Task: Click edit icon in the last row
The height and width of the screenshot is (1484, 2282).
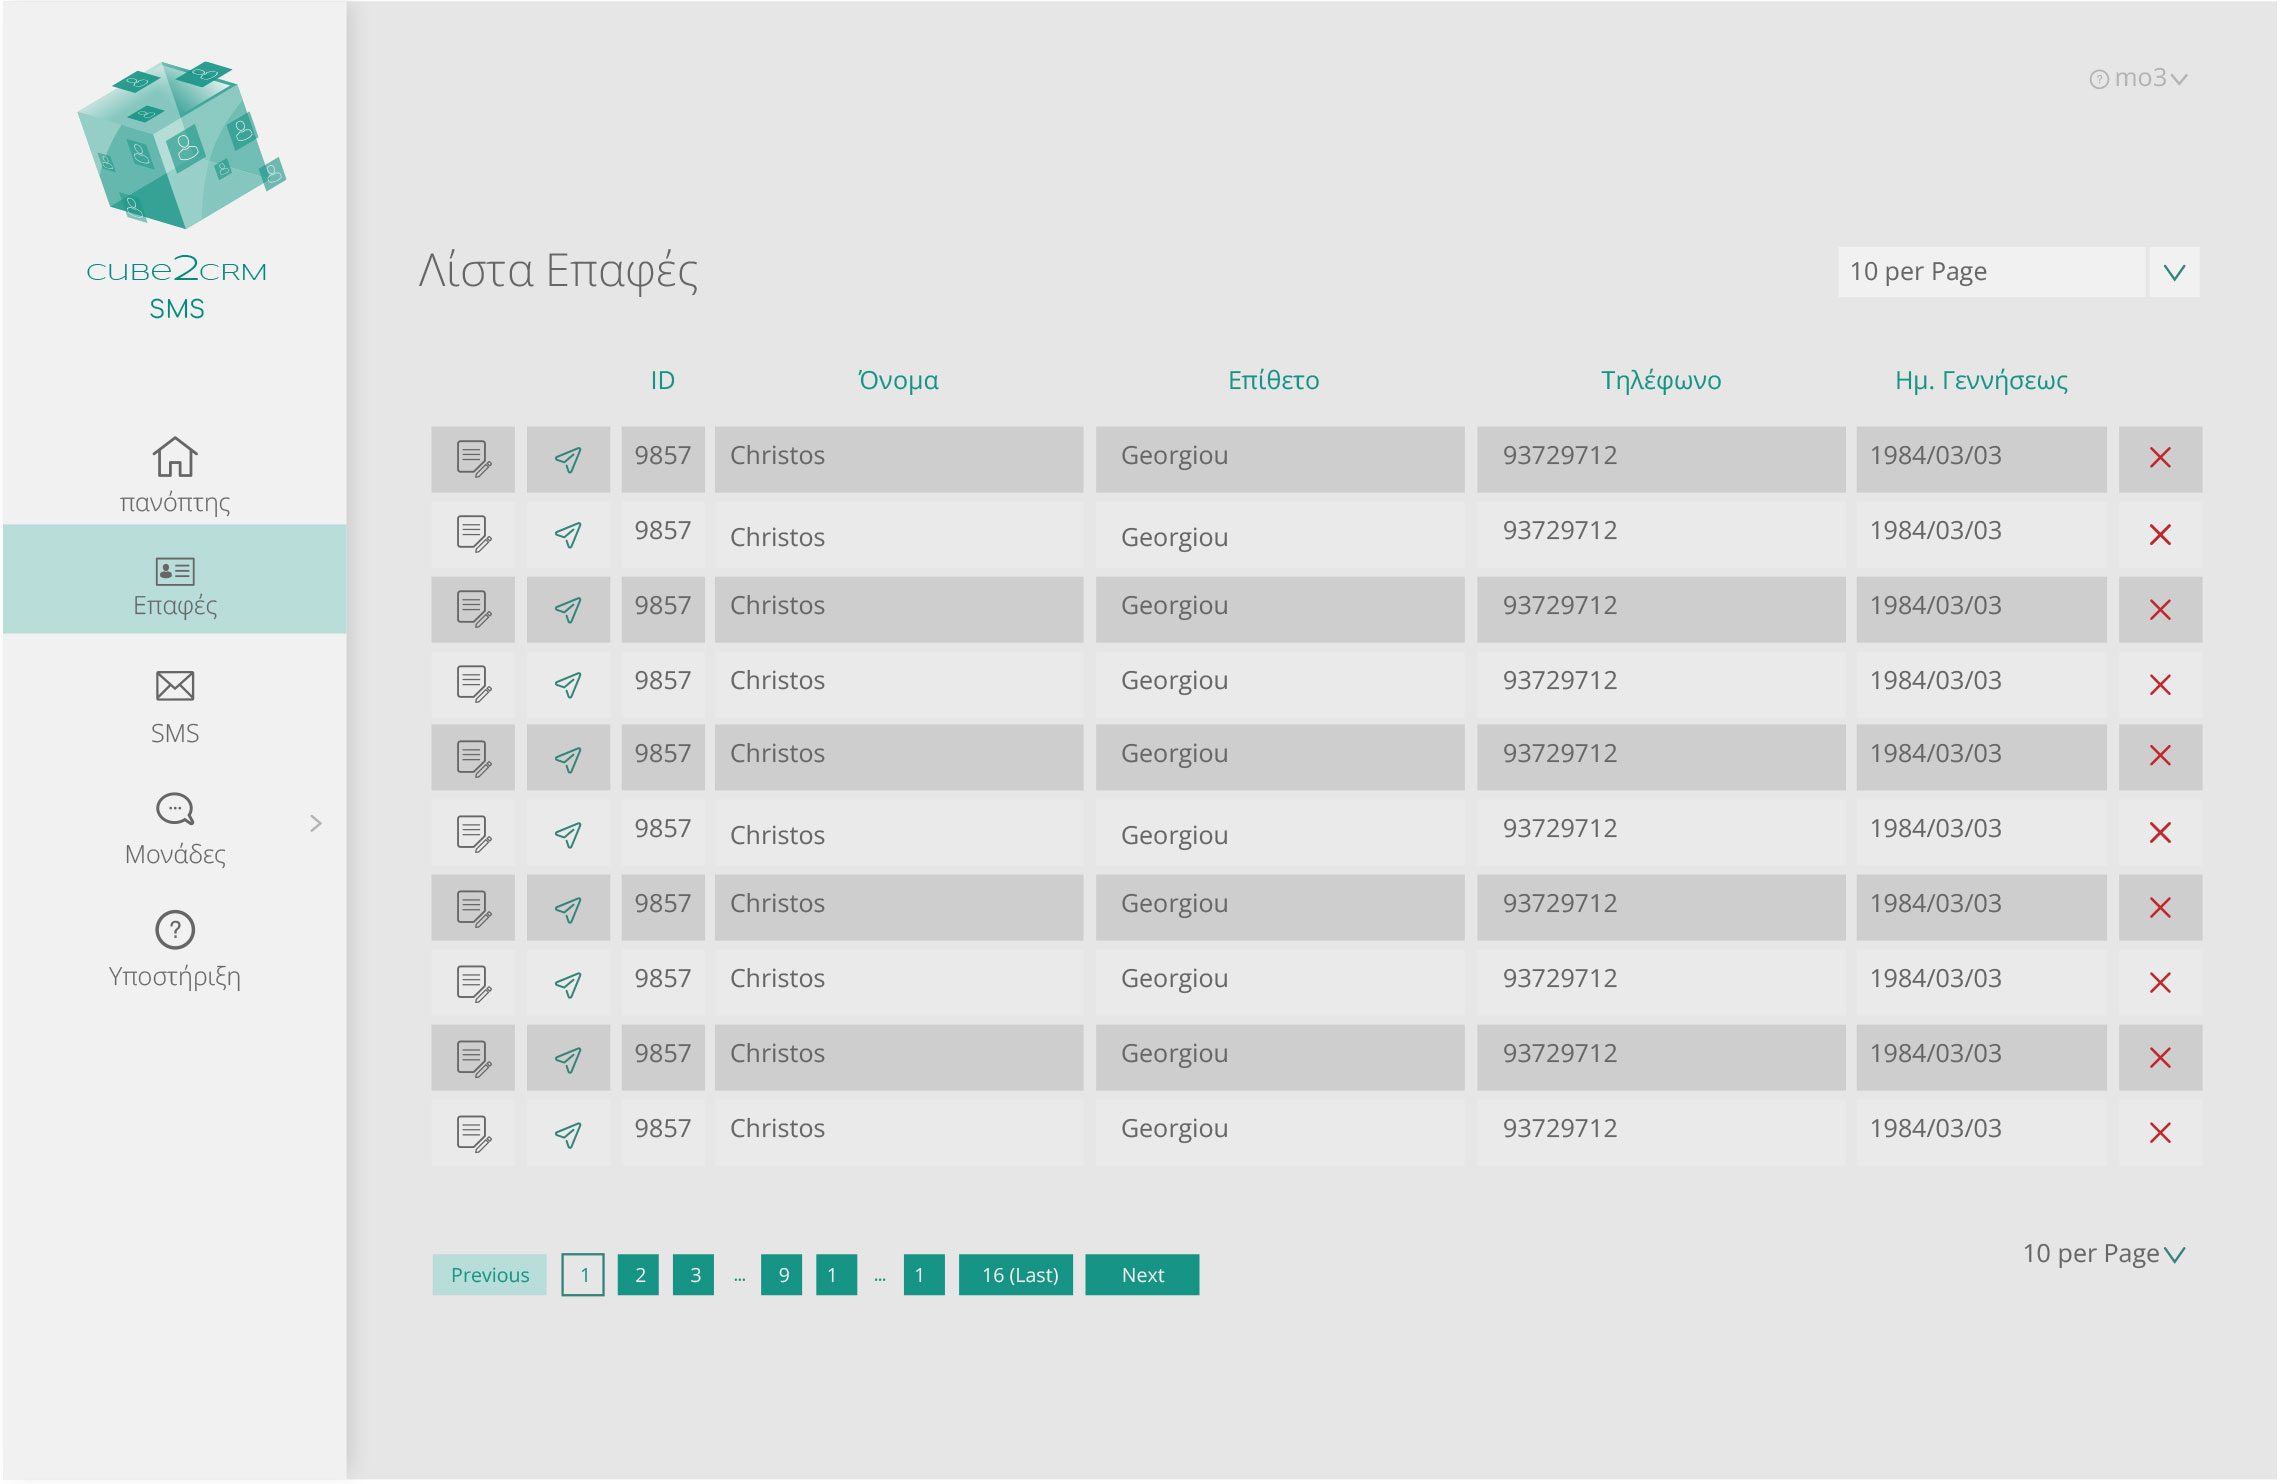Action: [x=473, y=1134]
